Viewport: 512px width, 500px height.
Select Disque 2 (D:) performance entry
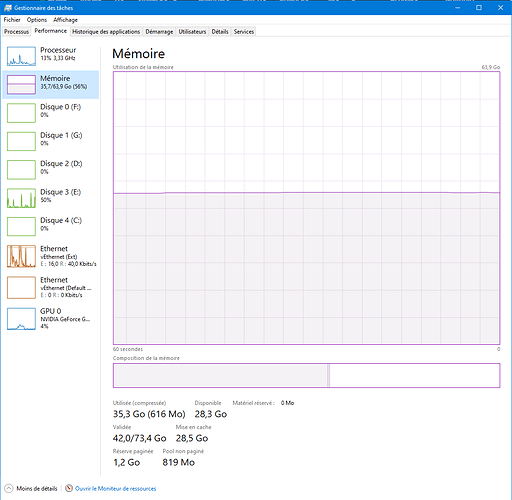tap(51, 169)
